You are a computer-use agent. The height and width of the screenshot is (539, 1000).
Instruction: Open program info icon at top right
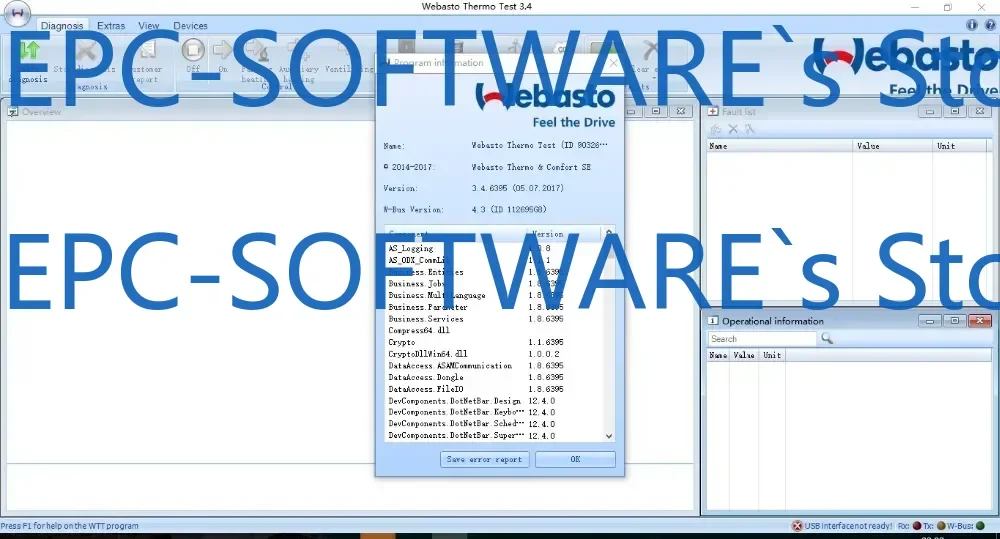click(971, 25)
